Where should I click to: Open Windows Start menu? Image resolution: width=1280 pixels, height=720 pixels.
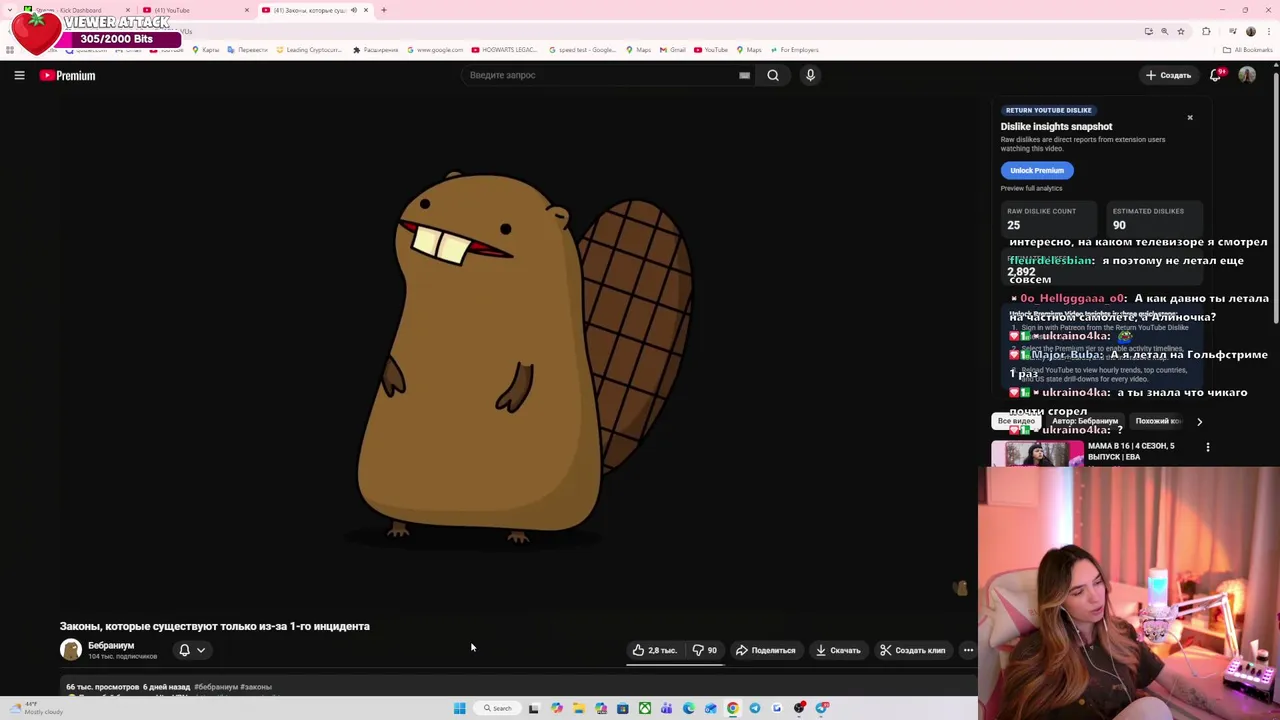460,708
